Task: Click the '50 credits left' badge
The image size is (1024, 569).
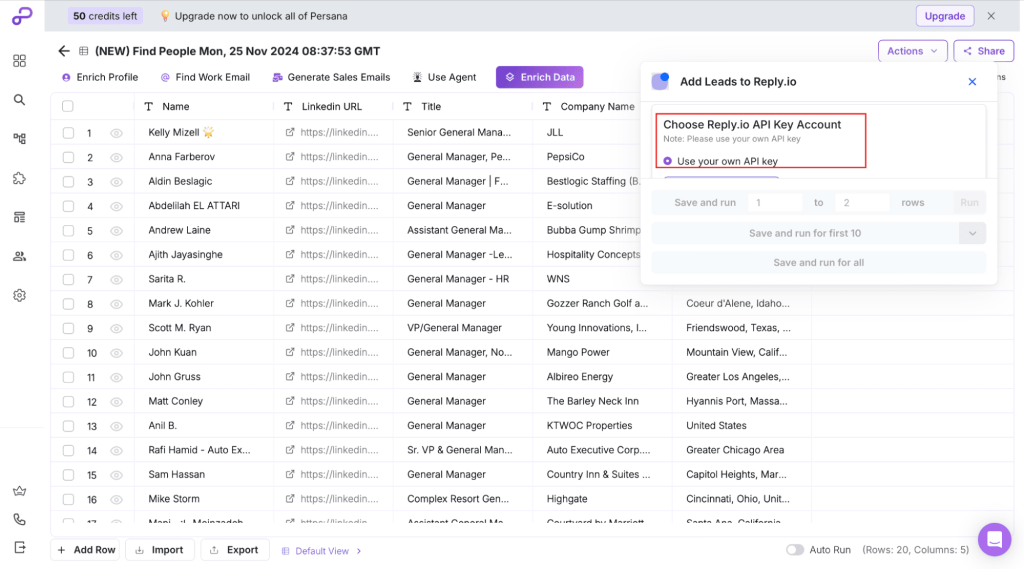Action: coord(105,16)
